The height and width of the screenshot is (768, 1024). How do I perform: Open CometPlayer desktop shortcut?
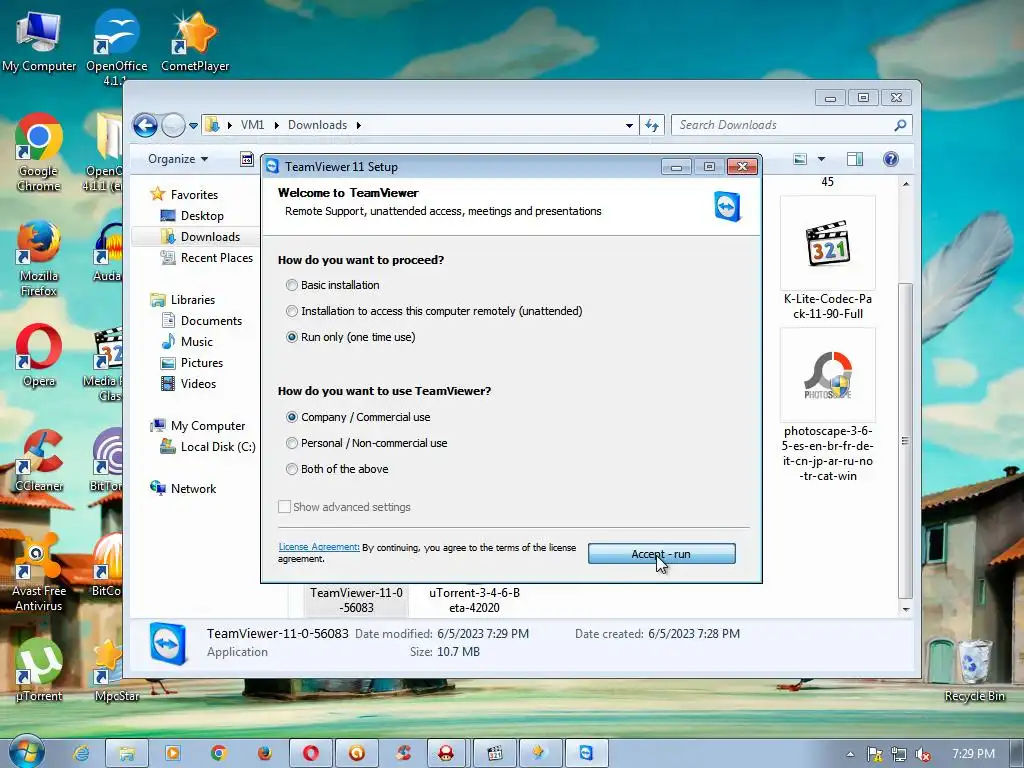195,40
